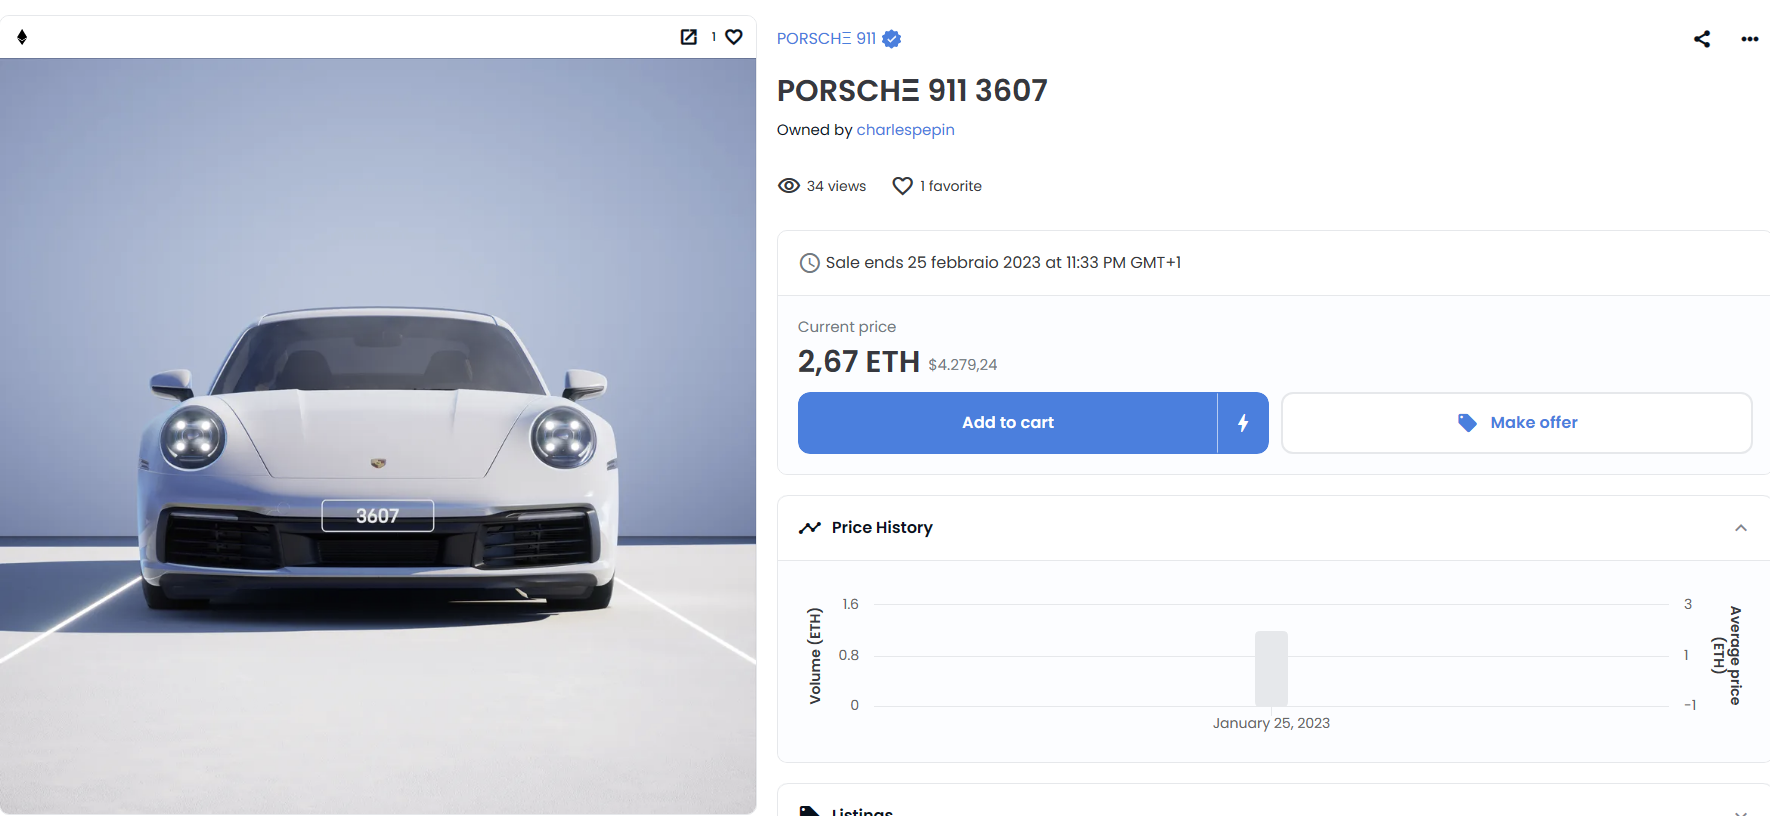Viewport: 1770px width, 816px height.
Task: Click the heart beside 1 favorite
Action: click(902, 186)
